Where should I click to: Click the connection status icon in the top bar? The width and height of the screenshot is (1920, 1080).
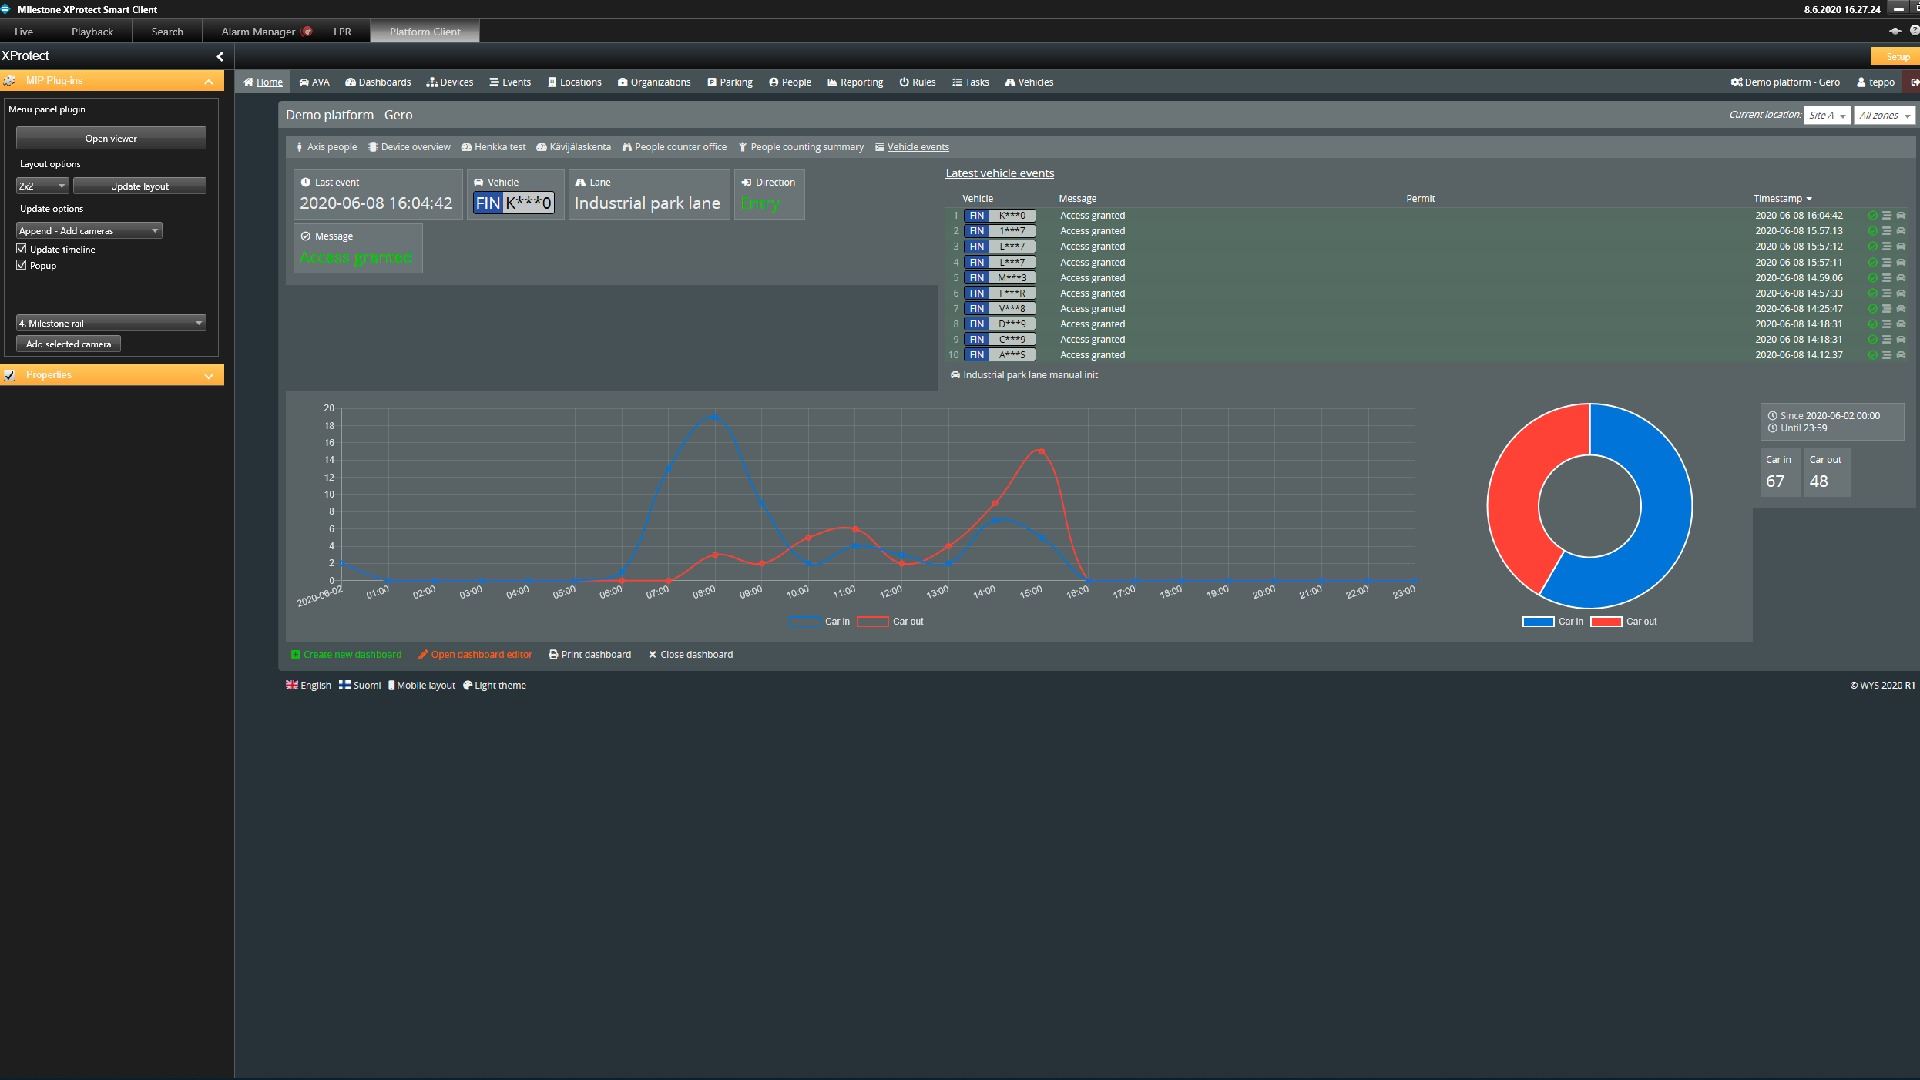click(x=1895, y=31)
